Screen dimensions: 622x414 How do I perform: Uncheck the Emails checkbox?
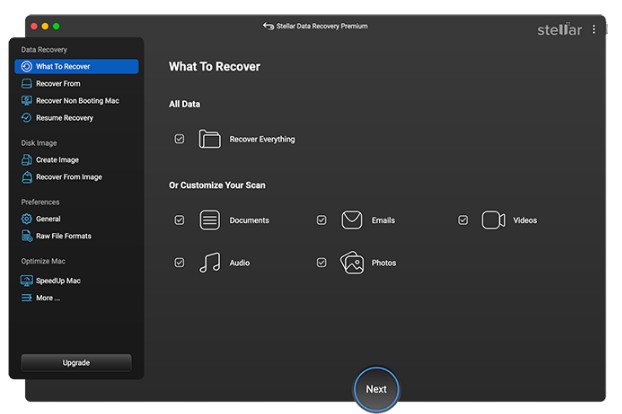[321, 220]
